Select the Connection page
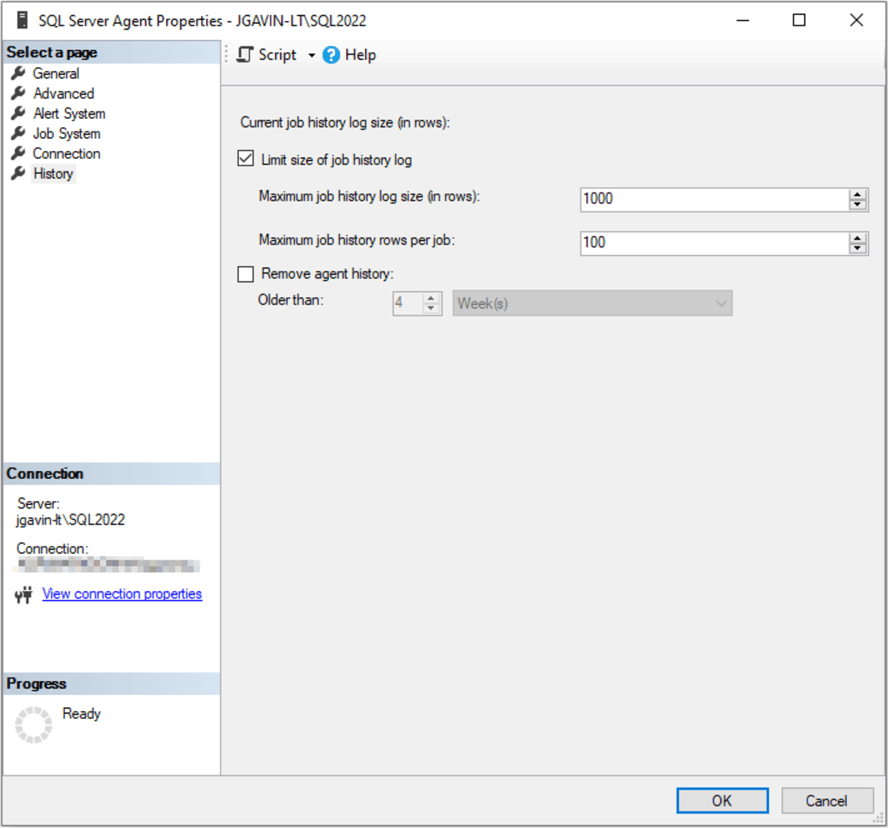The width and height of the screenshot is (888, 828). pyautogui.click(x=66, y=153)
